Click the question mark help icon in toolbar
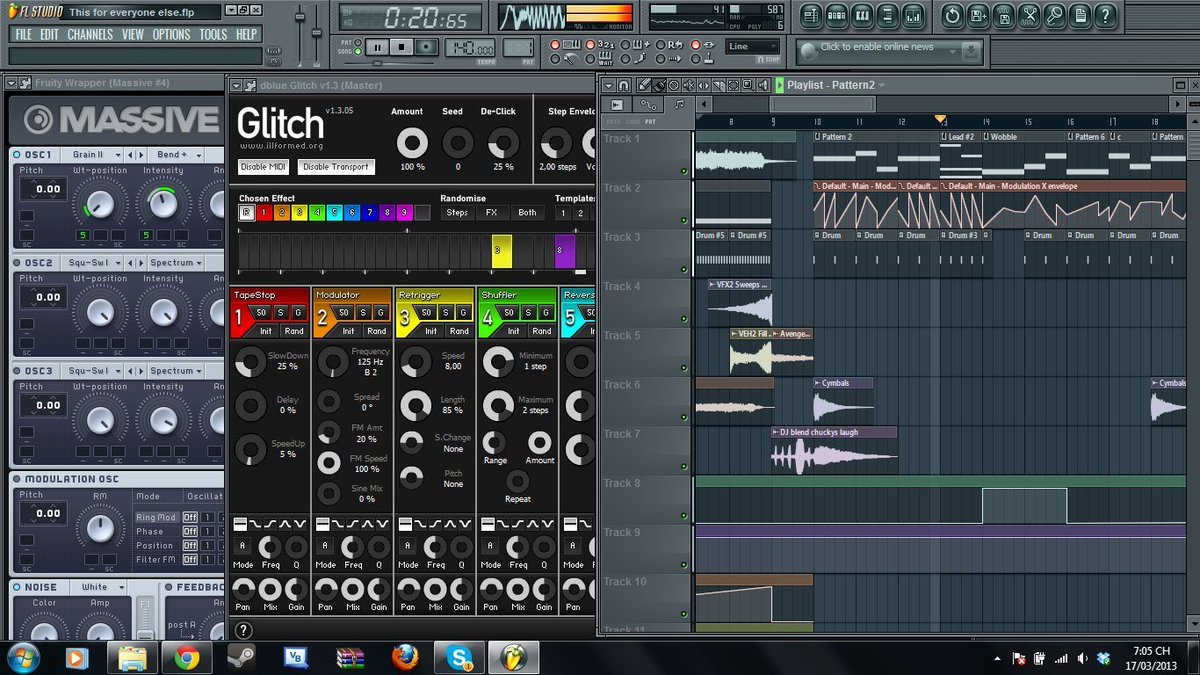1200x675 pixels. coord(1105,15)
